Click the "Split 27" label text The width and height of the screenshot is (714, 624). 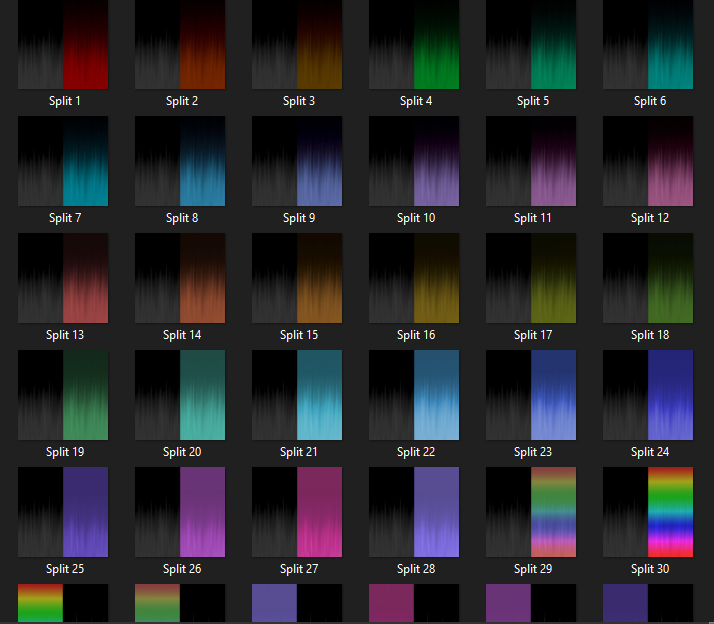coord(299,569)
